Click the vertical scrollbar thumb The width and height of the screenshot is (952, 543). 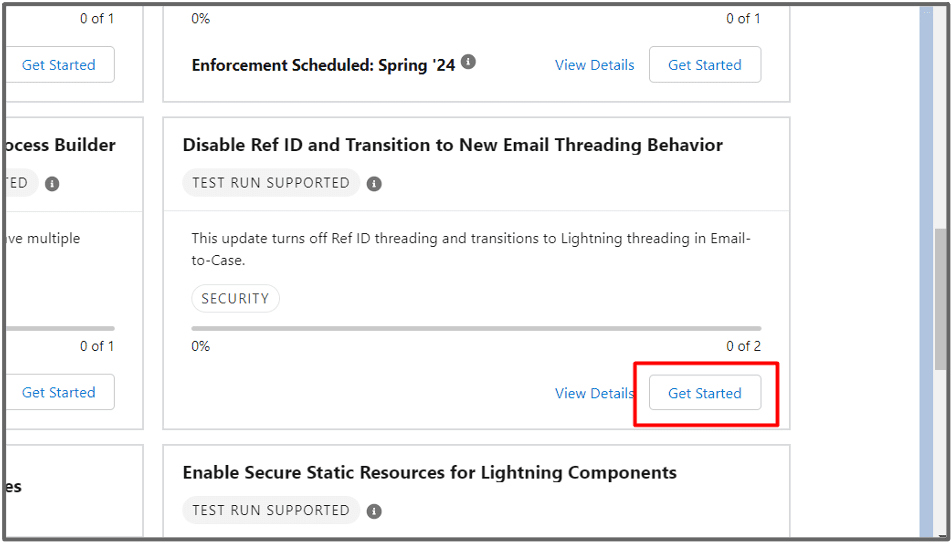[x=942, y=298]
